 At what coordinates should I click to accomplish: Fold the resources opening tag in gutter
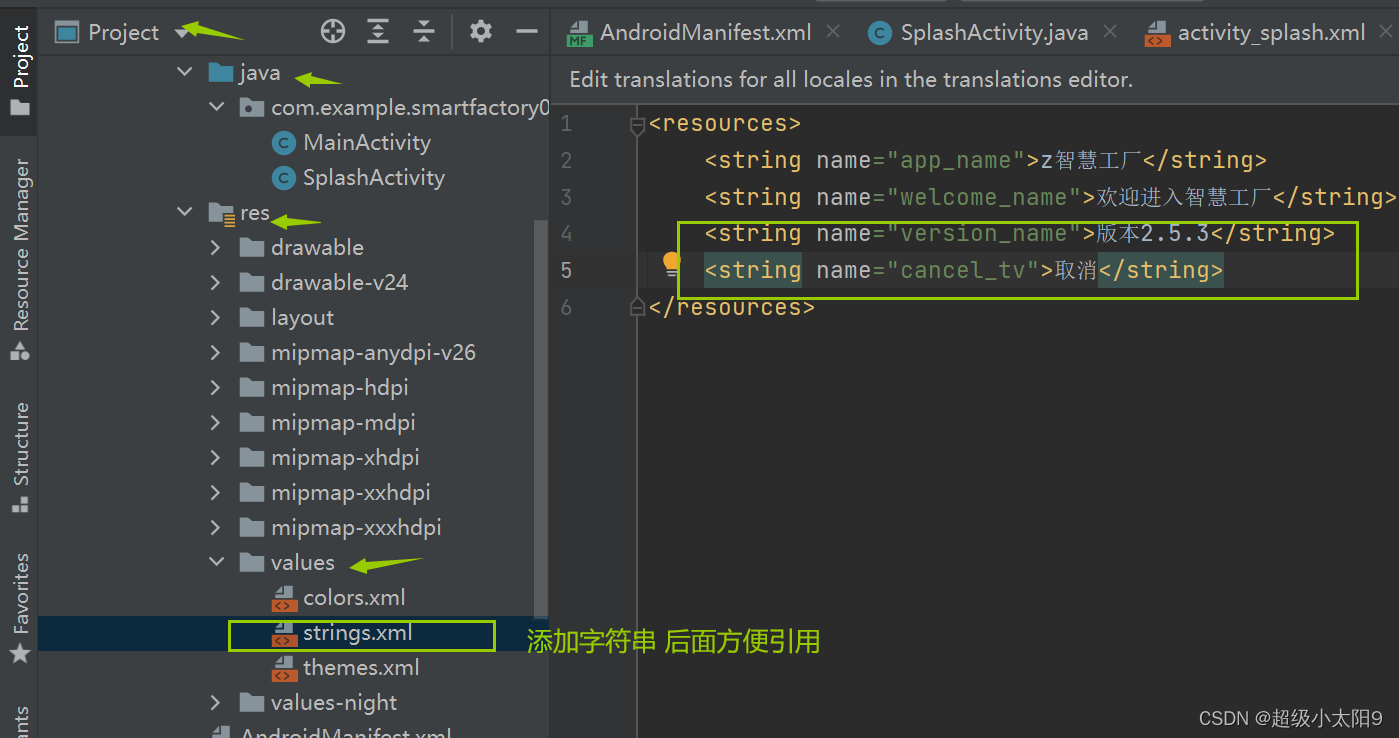point(637,125)
